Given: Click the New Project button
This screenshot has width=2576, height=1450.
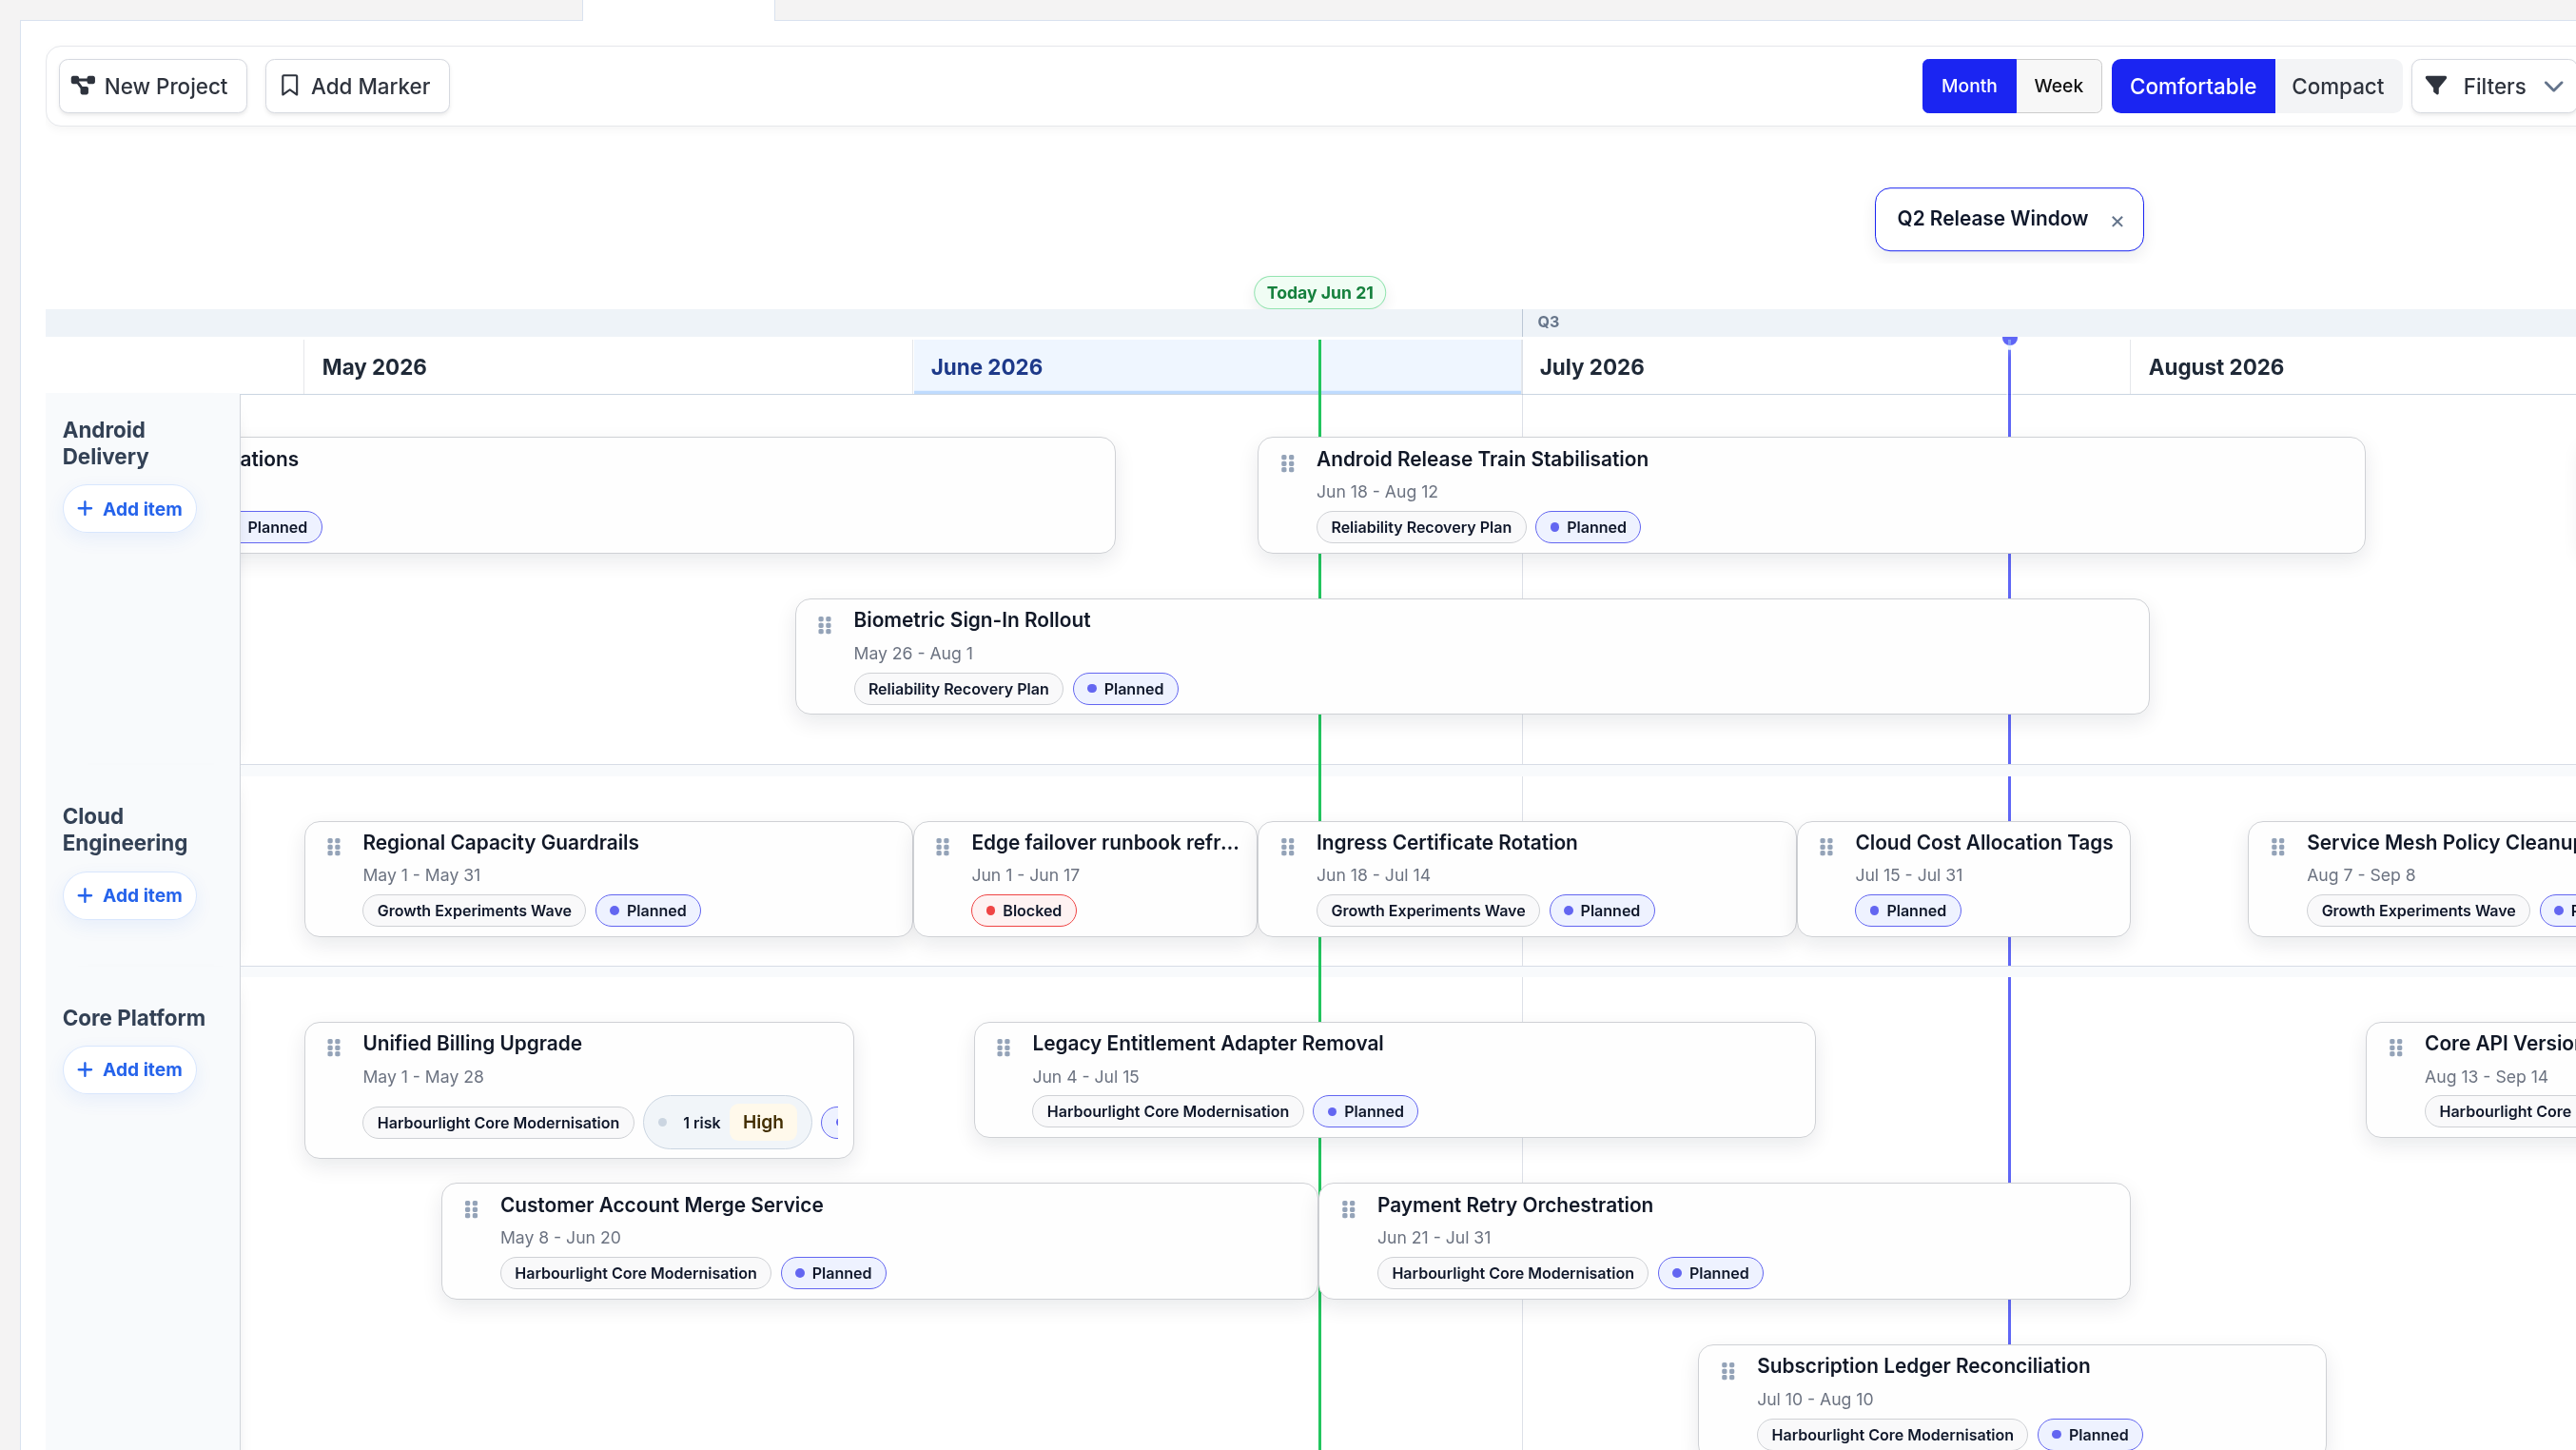Looking at the screenshot, I should point(153,86).
